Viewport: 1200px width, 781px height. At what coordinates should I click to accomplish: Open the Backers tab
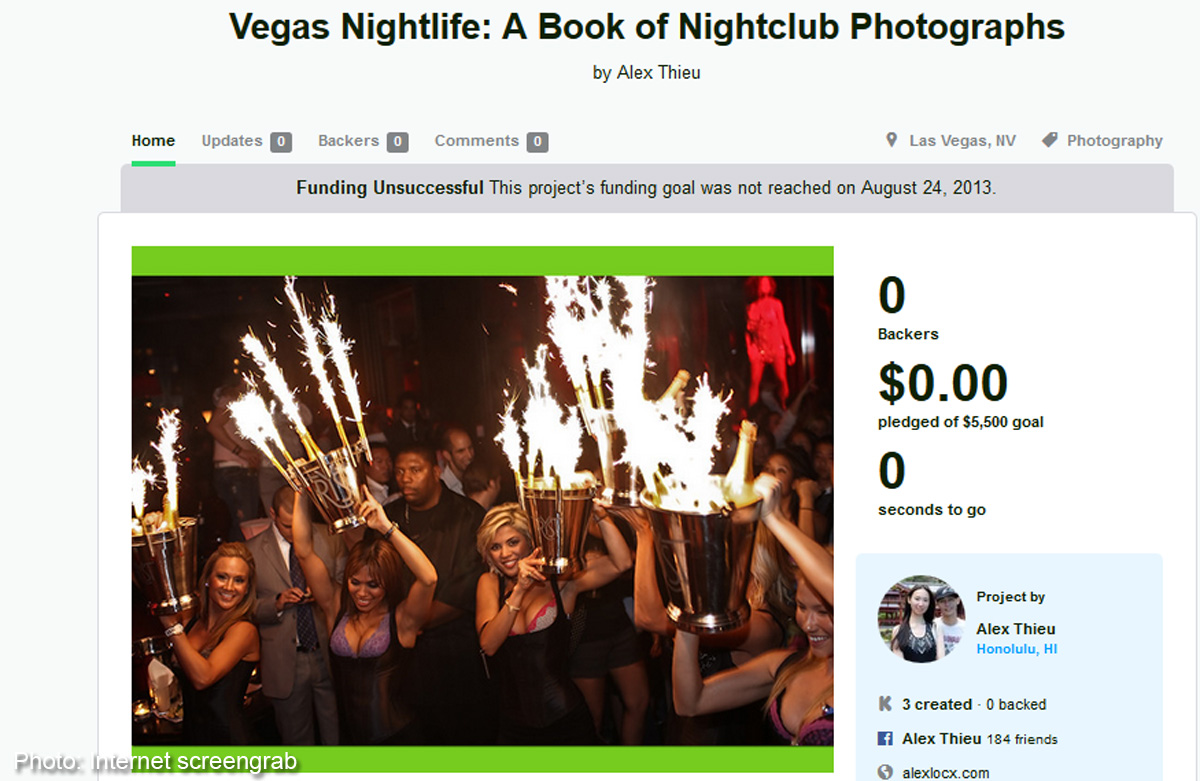349,141
